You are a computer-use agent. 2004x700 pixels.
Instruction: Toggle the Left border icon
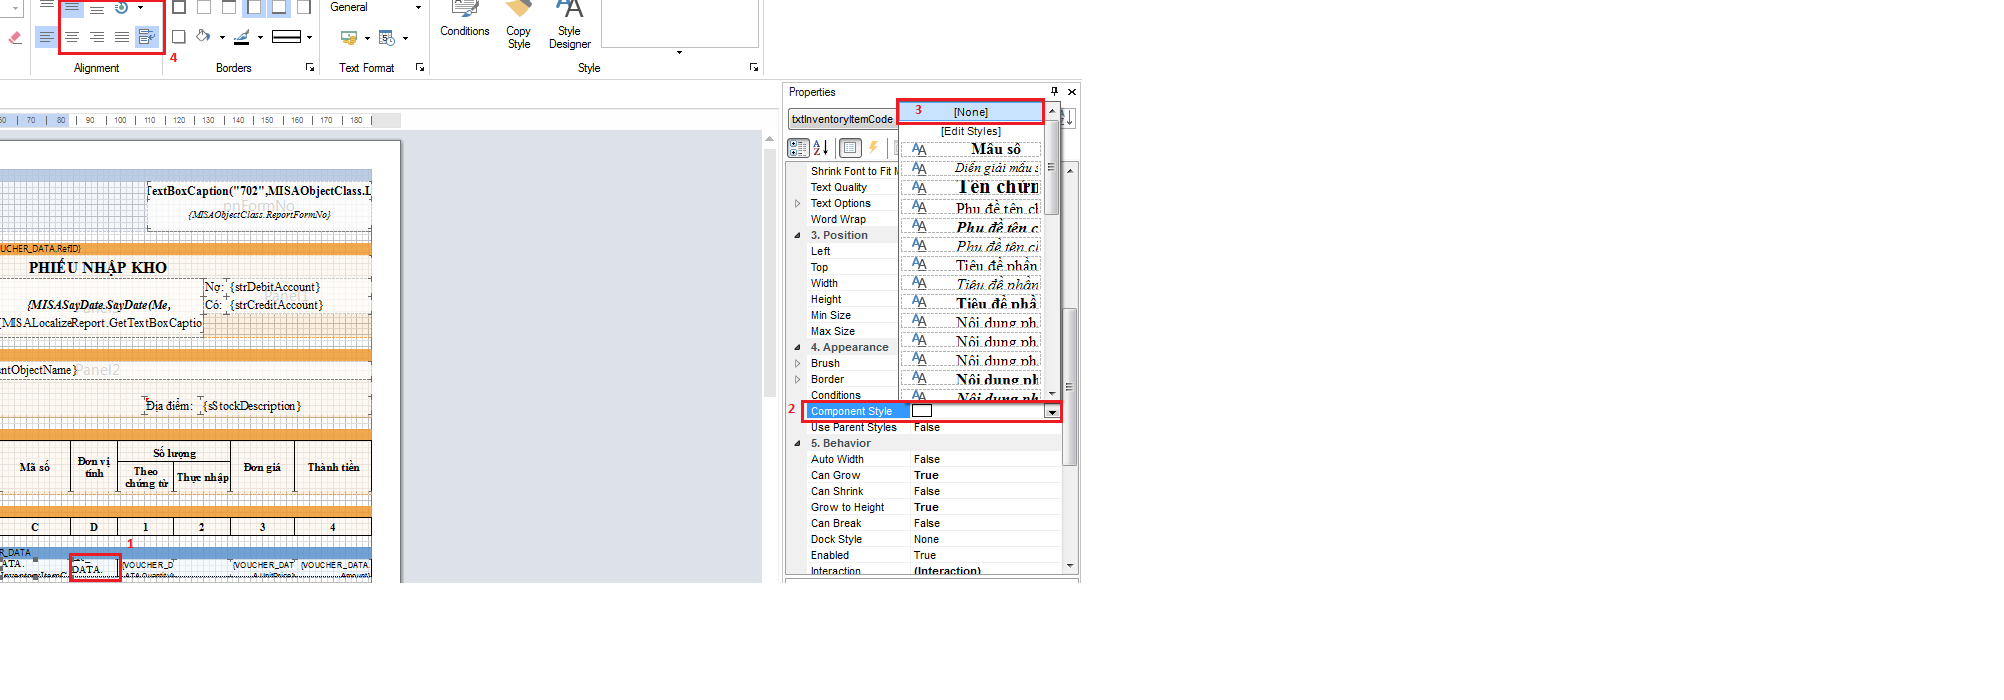tap(254, 8)
